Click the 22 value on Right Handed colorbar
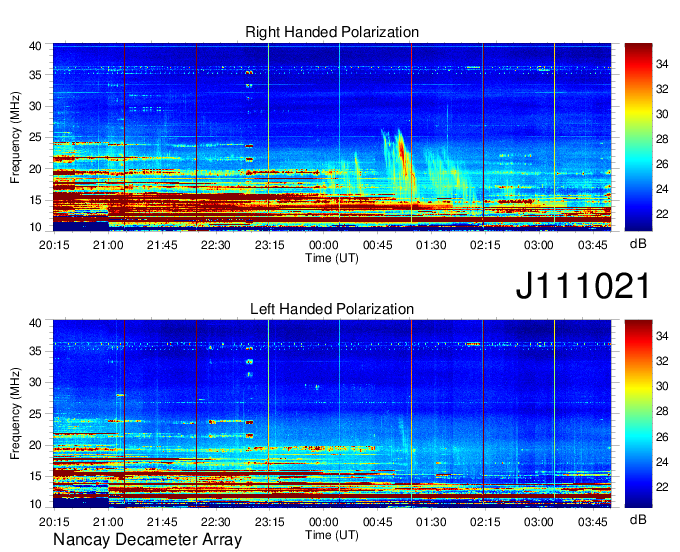The height and width of the screenshot is (552, 680). 662,214
